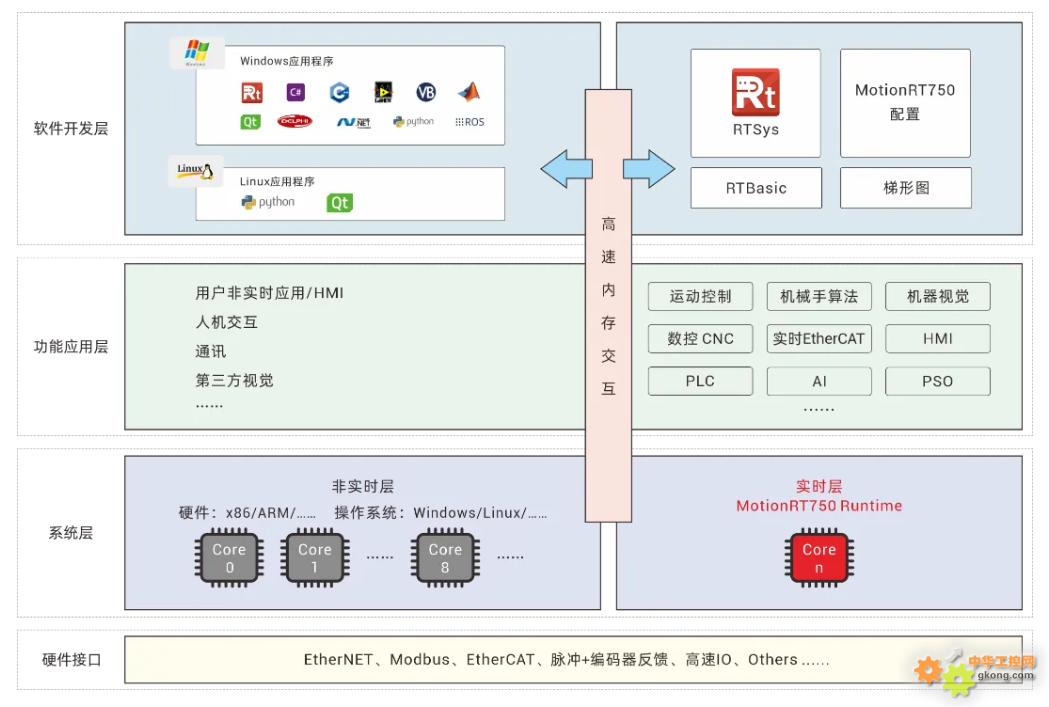Screen dimensions: 1049x707
Task: Click the 实时EtherCAT box
Action: 819,339
